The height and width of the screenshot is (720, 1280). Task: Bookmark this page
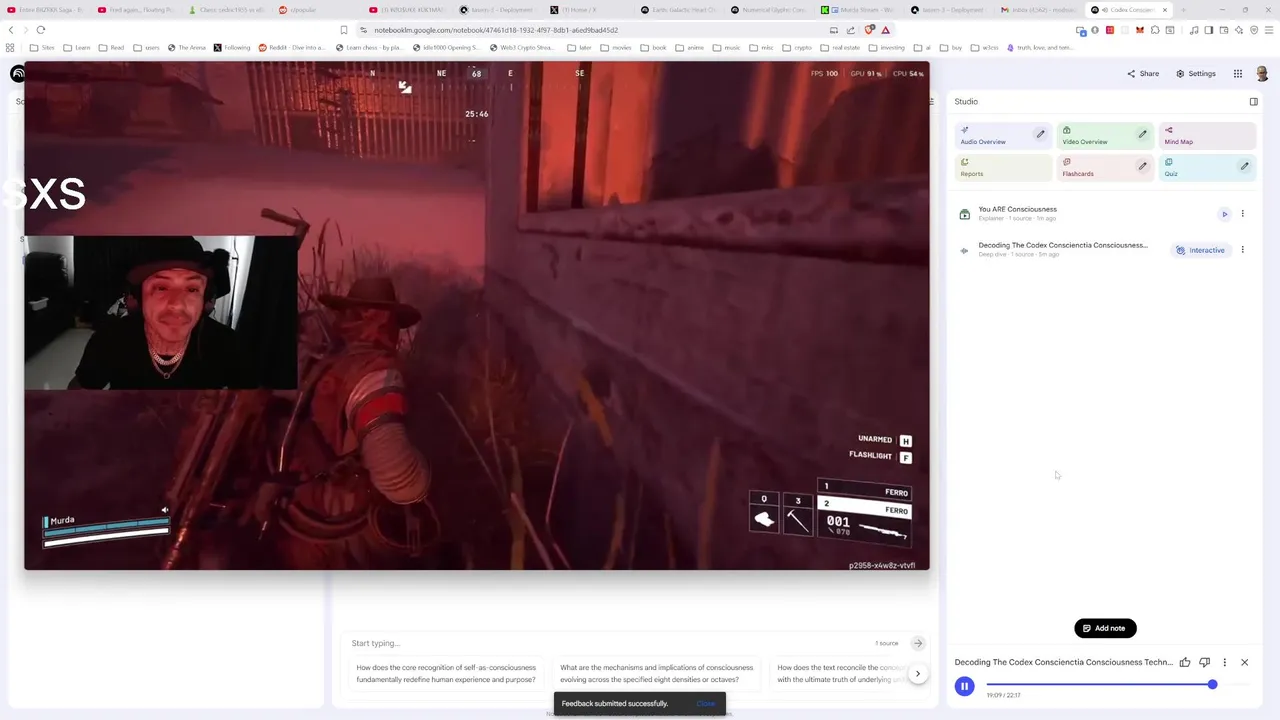pos(344,30)
